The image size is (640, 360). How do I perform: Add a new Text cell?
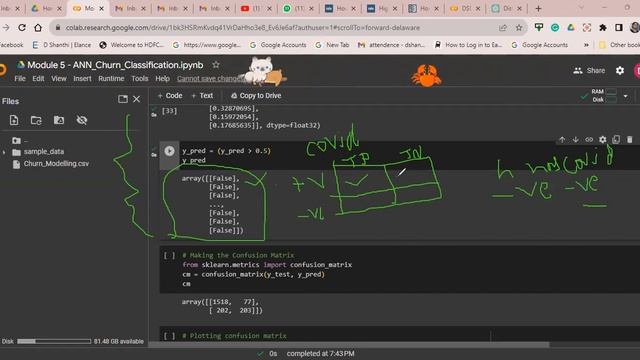point(202,96)
